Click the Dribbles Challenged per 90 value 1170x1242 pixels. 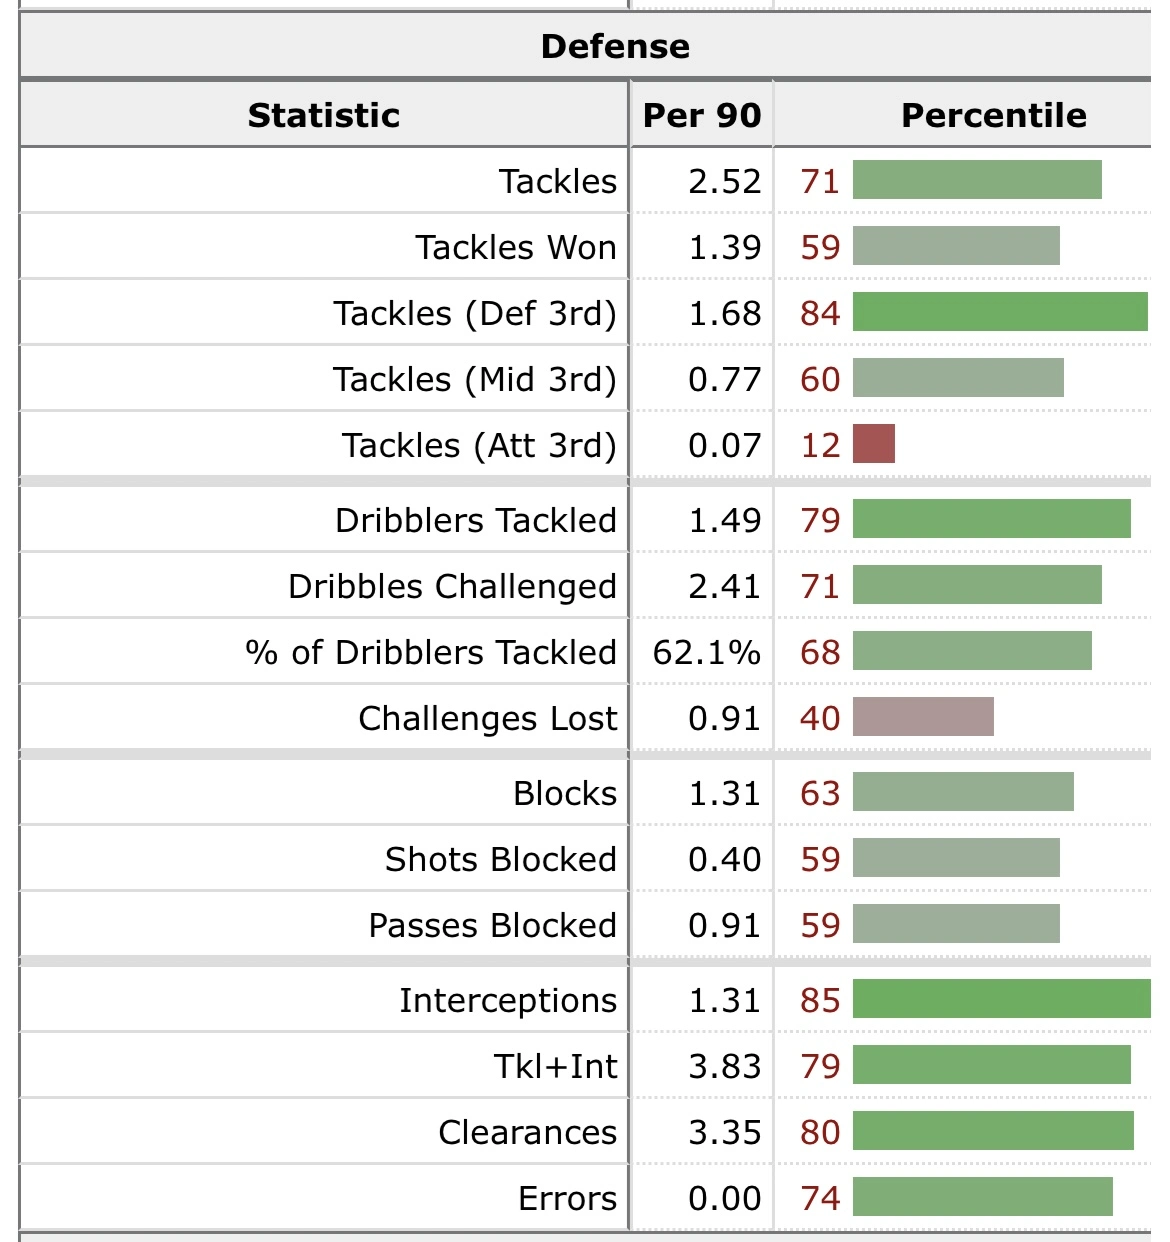(x=724, y=586)
